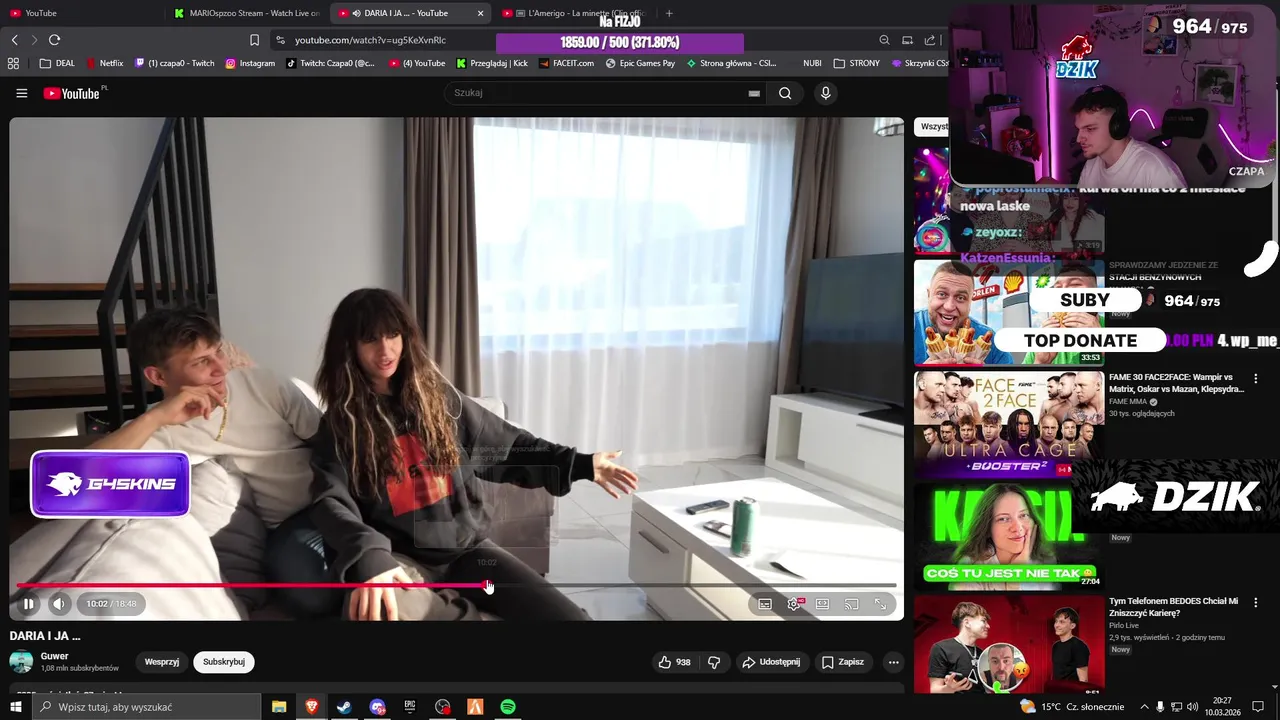Image resolution: width=1280 pixels, height=720 pixels.
Task: Click the progress bar scrubber handle
Action: (488, 586)
